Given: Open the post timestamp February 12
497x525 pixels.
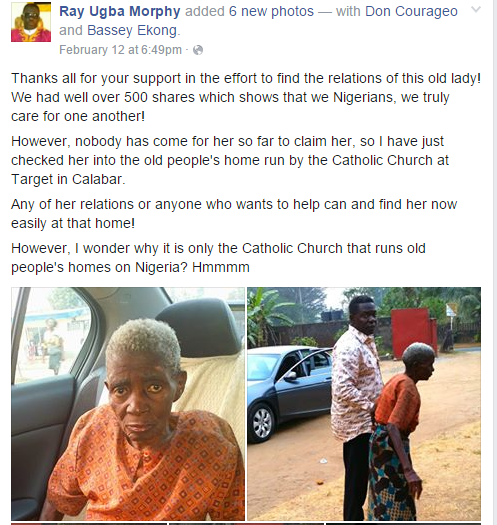Looking at the screenshot, I should [x=120, y=50].
